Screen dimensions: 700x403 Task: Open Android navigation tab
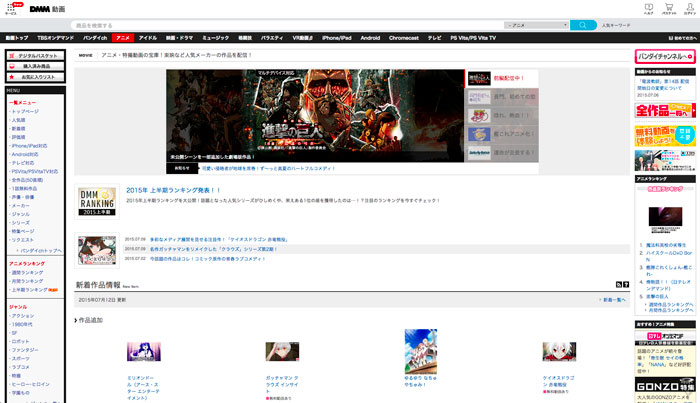(x=370, y=38)
